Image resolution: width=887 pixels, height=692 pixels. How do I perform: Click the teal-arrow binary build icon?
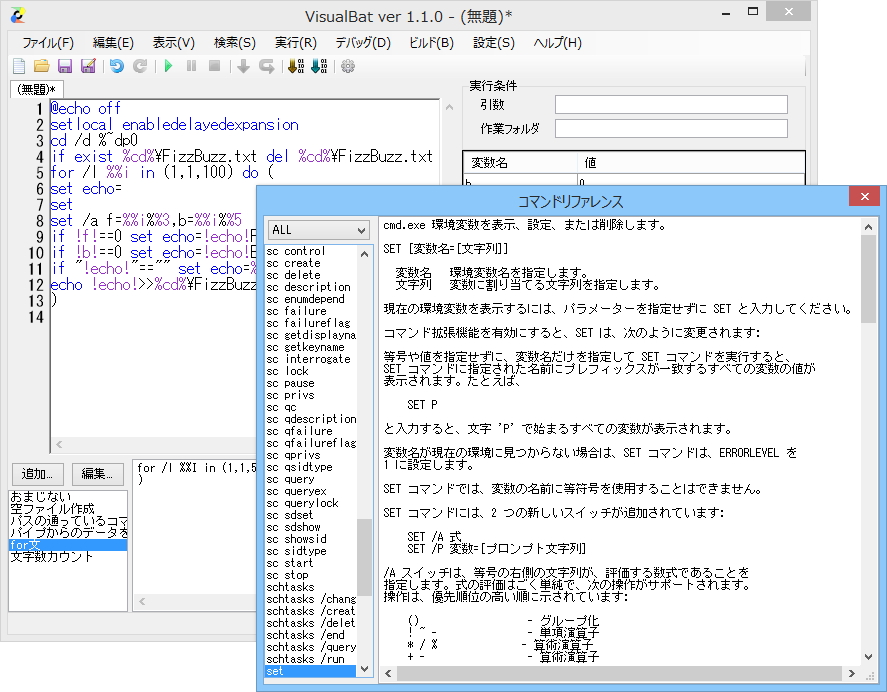(x=319, y=66)
